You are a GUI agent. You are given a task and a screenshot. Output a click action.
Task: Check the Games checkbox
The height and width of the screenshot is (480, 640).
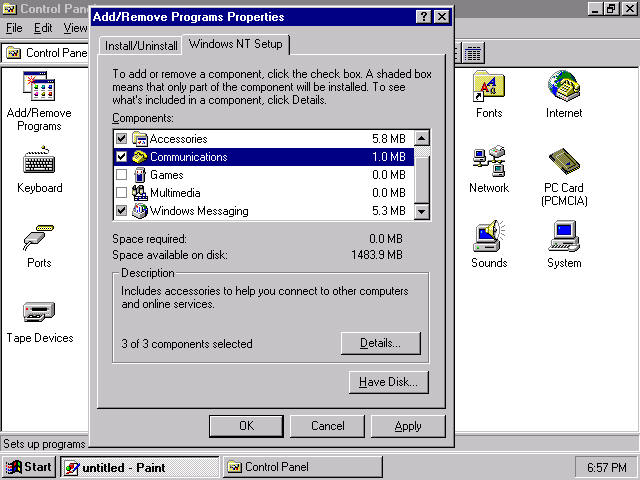tap(121, 175)
